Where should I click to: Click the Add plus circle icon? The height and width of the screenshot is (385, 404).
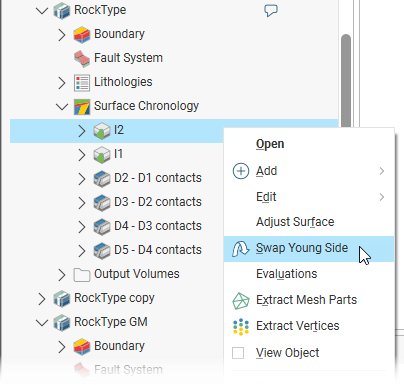coord(241,171)
